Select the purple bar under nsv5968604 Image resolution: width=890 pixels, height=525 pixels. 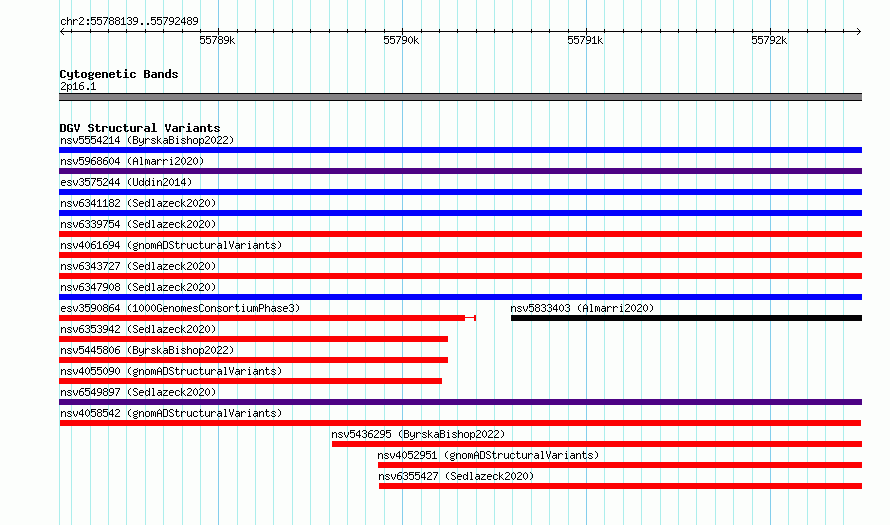[x=460, y=171]
